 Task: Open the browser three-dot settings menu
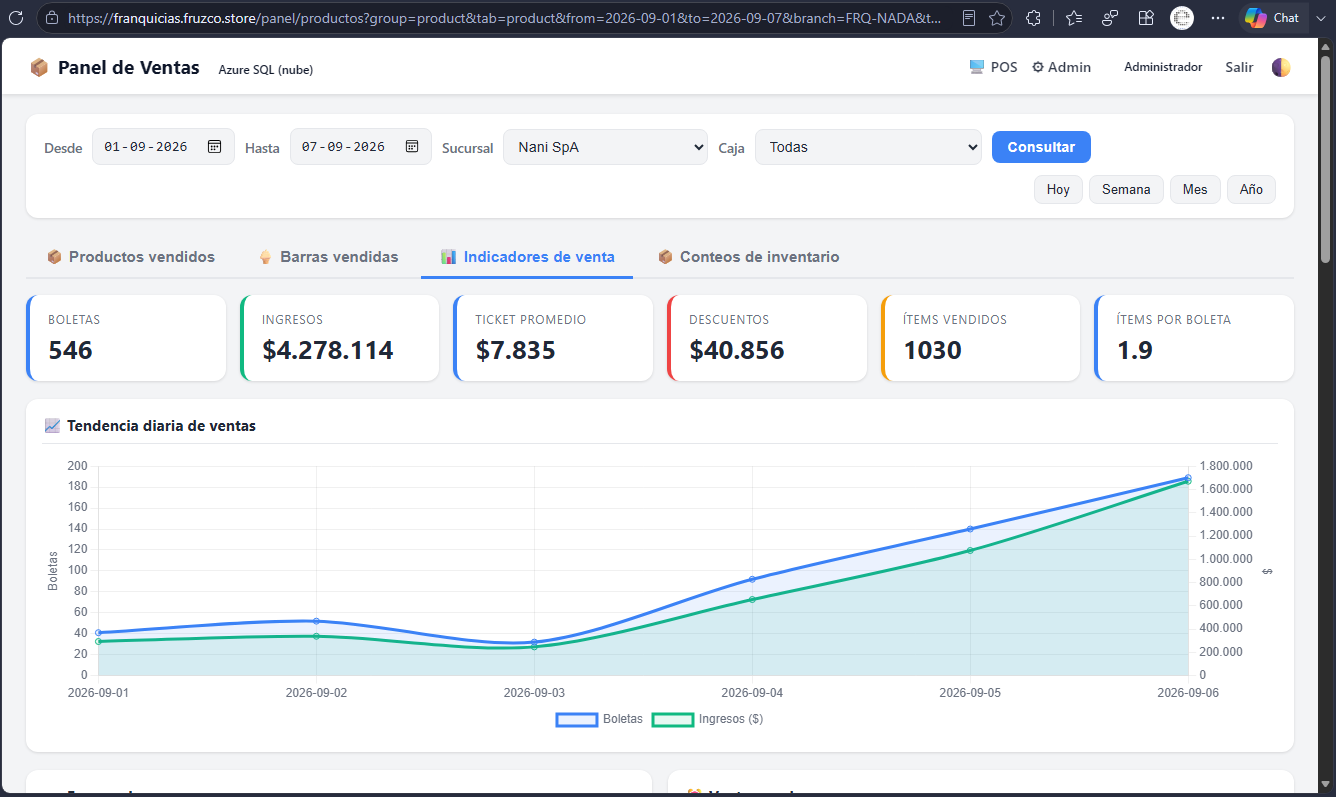point(1217,18)
